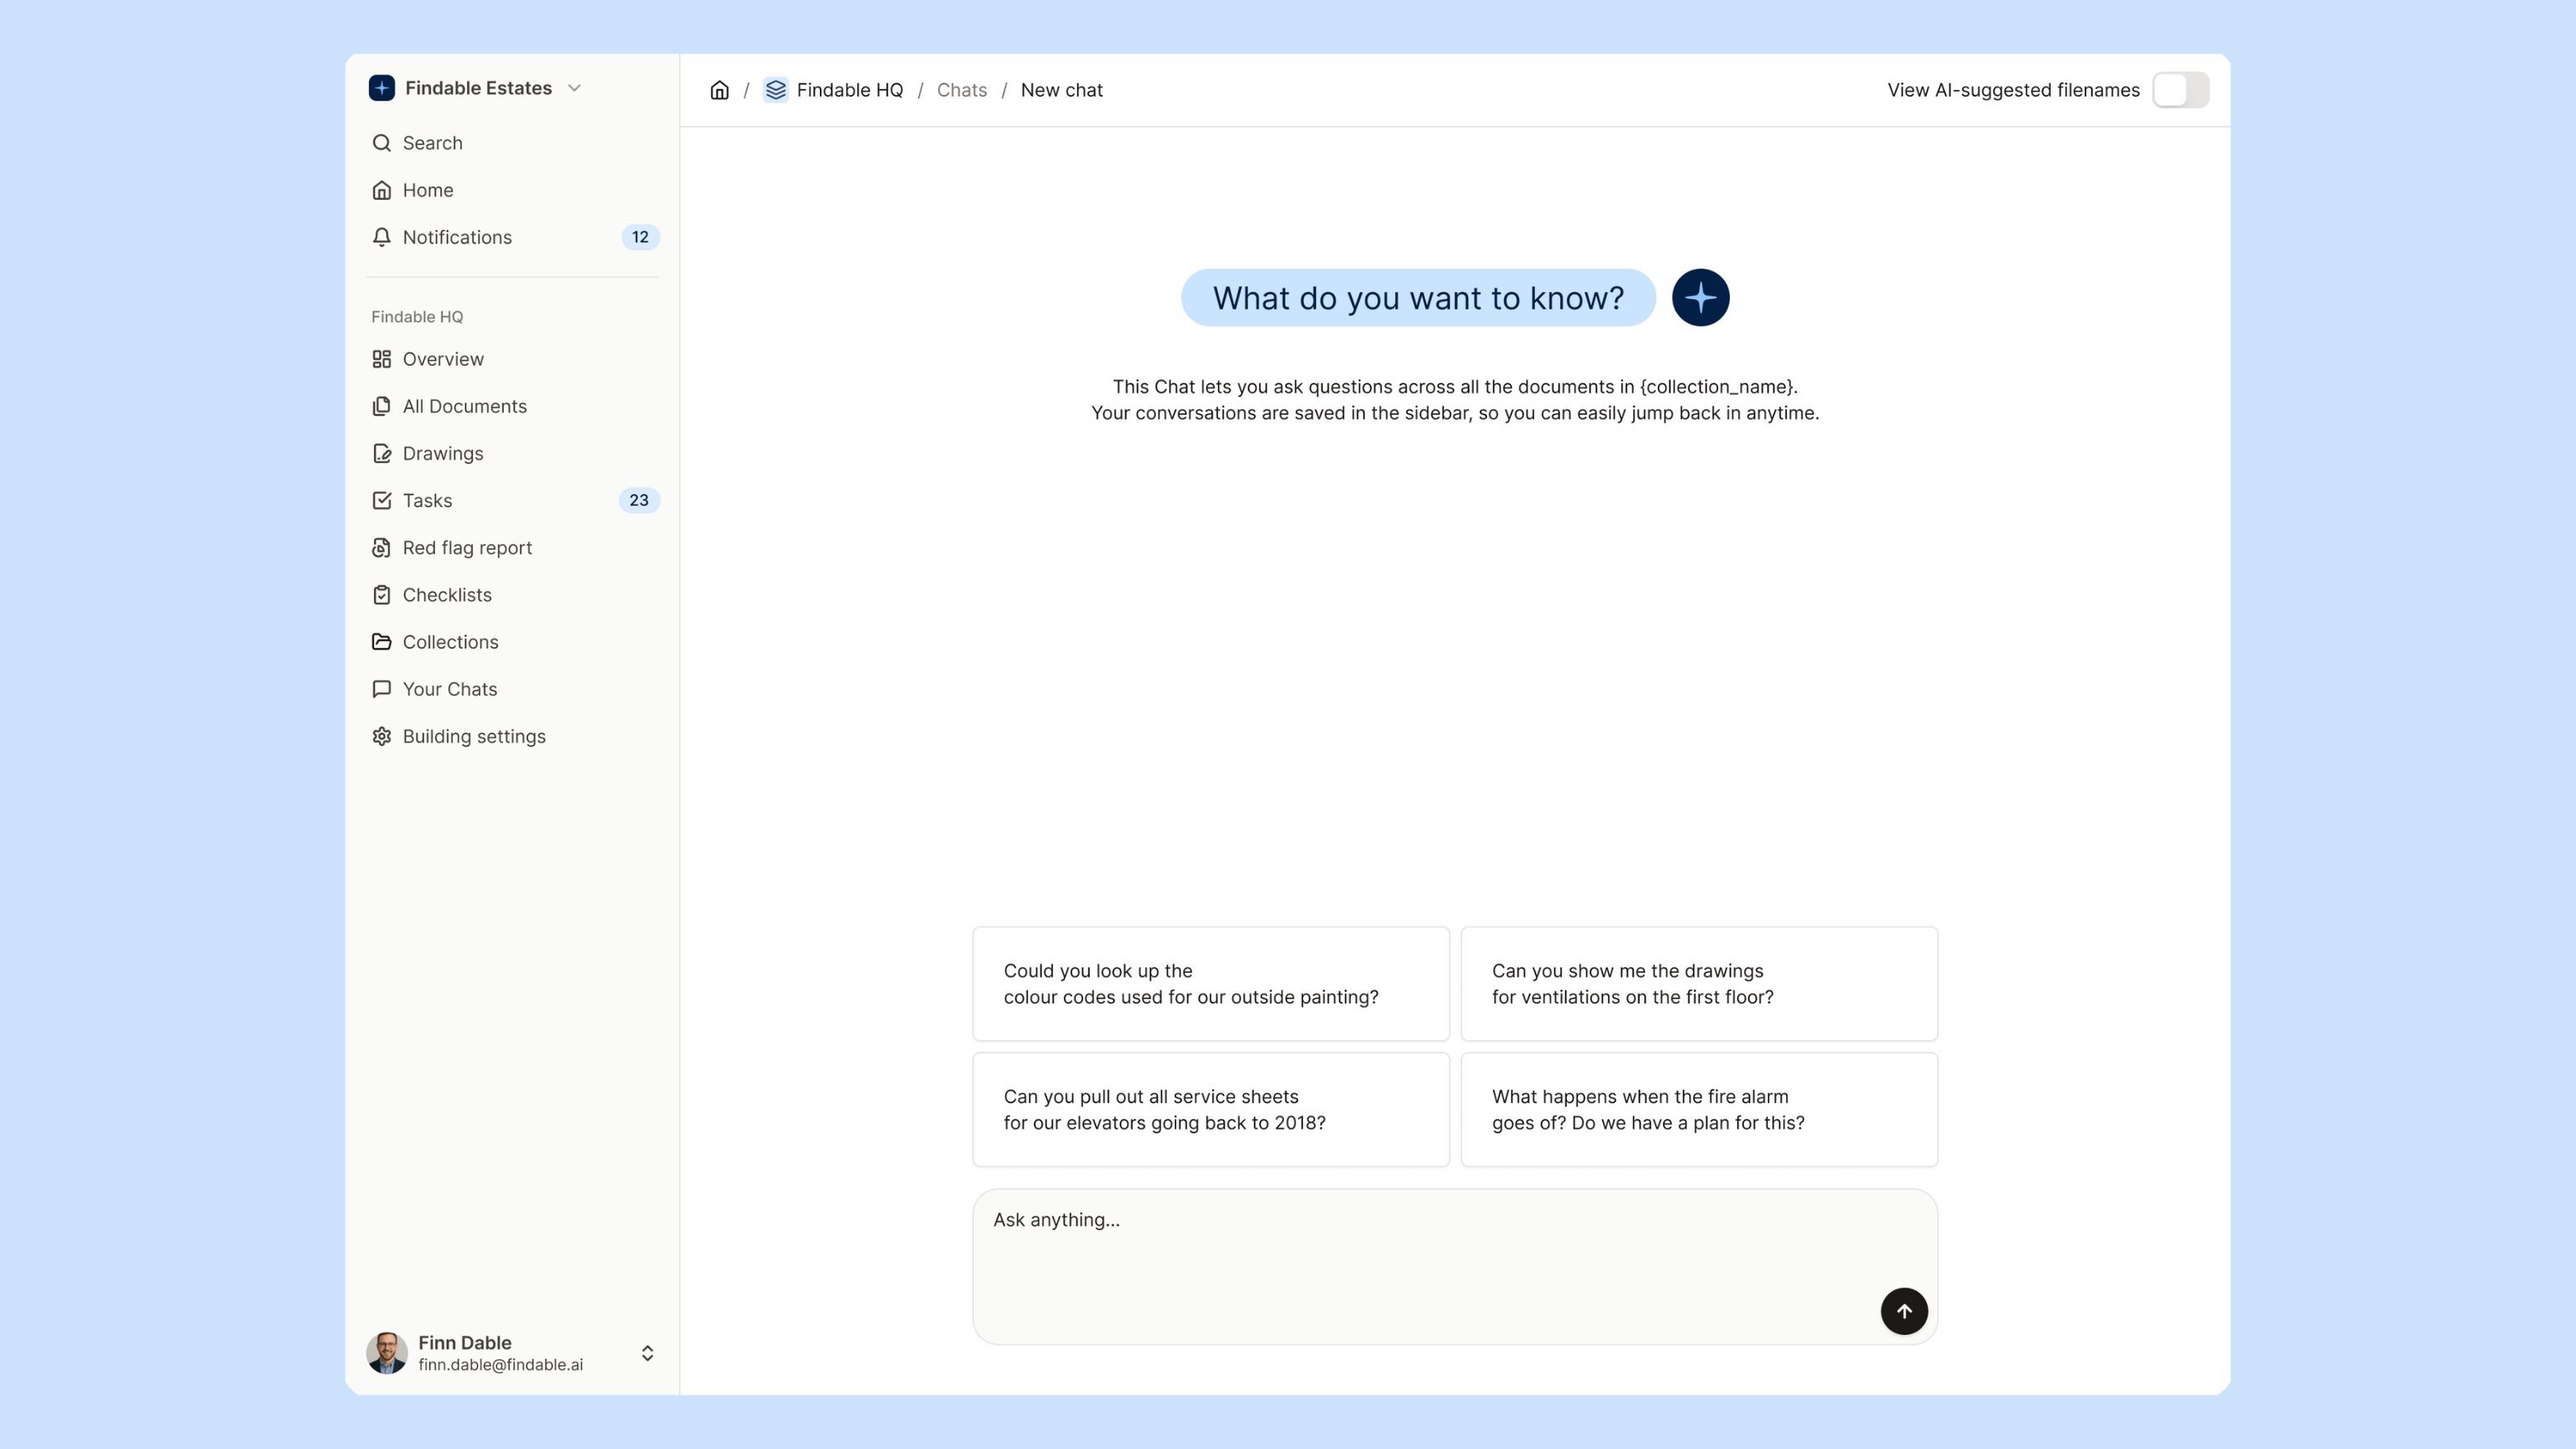Screen dimensions: 2576x1449
Task: Go to Chats breadcrumb link
Action: coord(961,90)
